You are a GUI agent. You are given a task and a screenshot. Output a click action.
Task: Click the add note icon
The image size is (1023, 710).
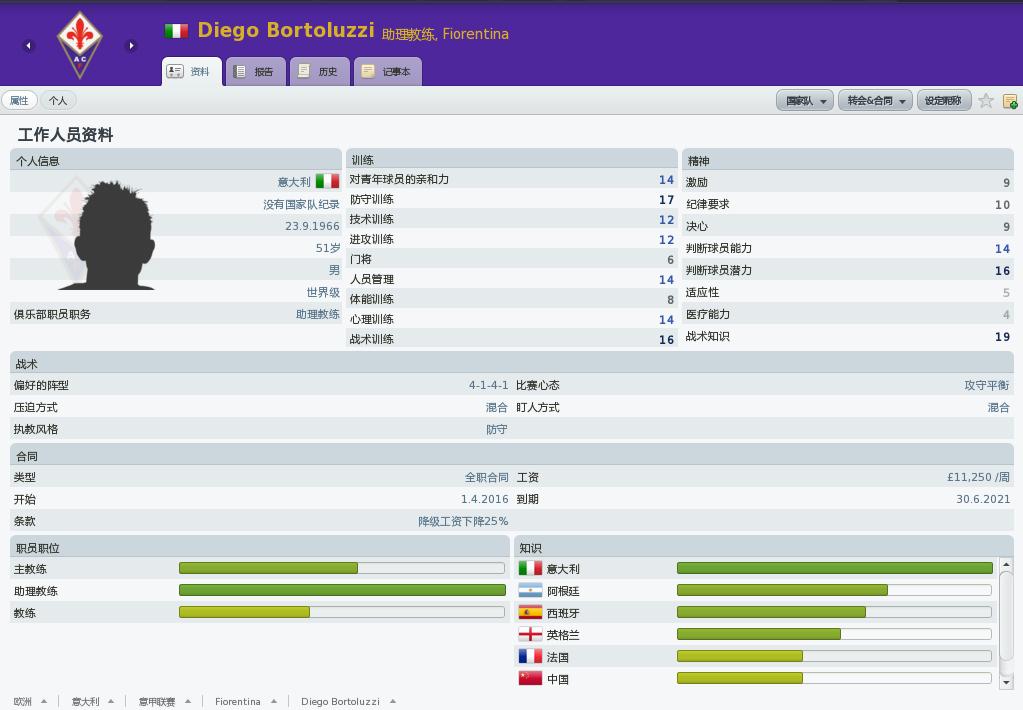1010,101
